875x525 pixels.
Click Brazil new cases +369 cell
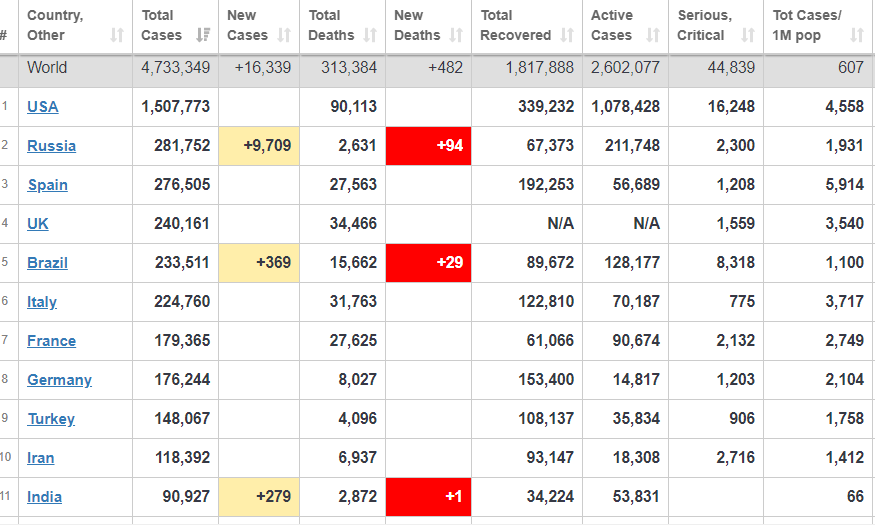259,263
